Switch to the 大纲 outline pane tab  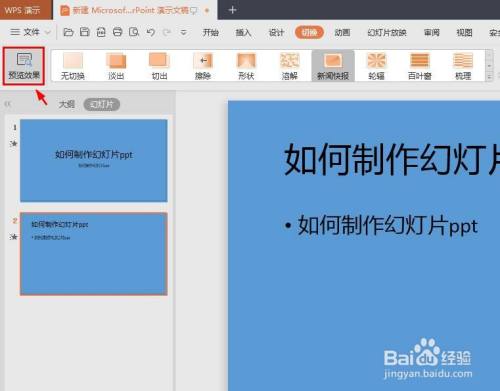coord(66,104)
